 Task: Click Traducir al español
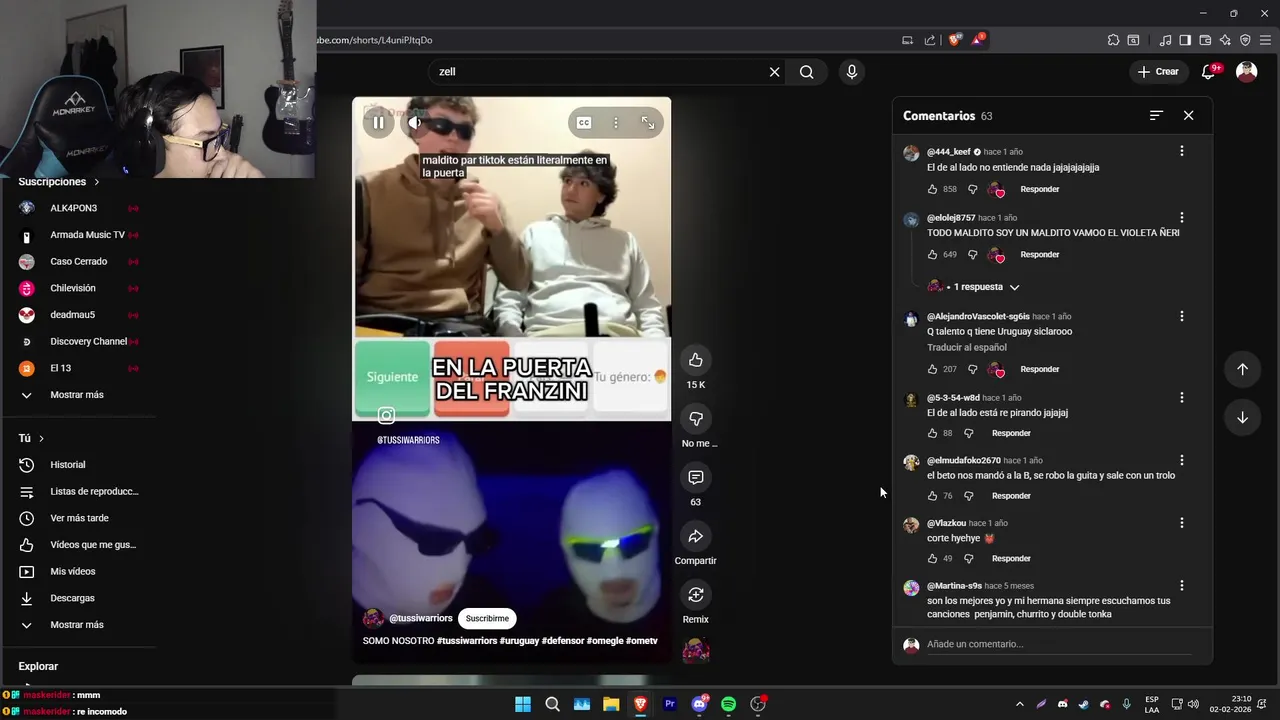click(966, 348)
